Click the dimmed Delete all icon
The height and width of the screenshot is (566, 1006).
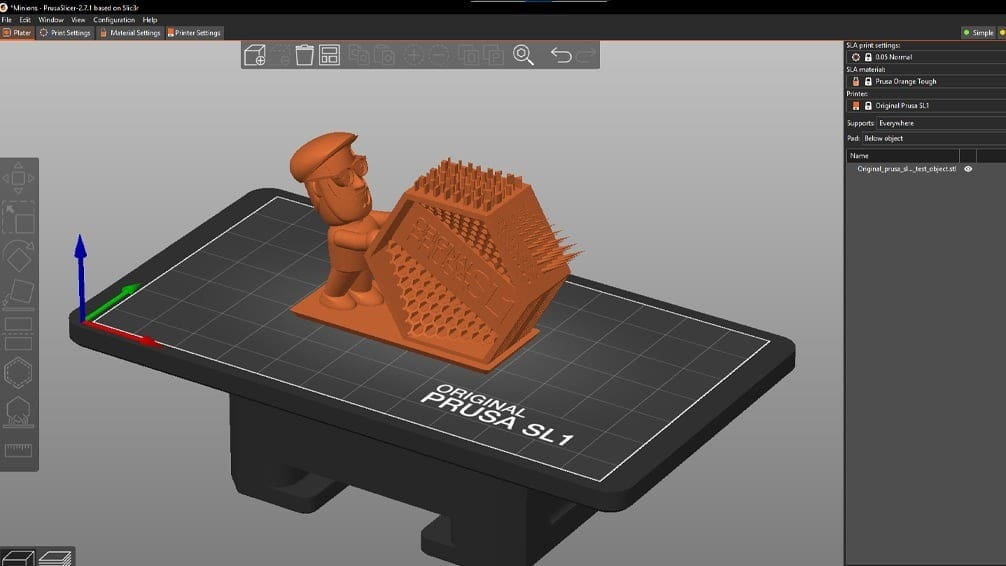[x=281, y=55]
